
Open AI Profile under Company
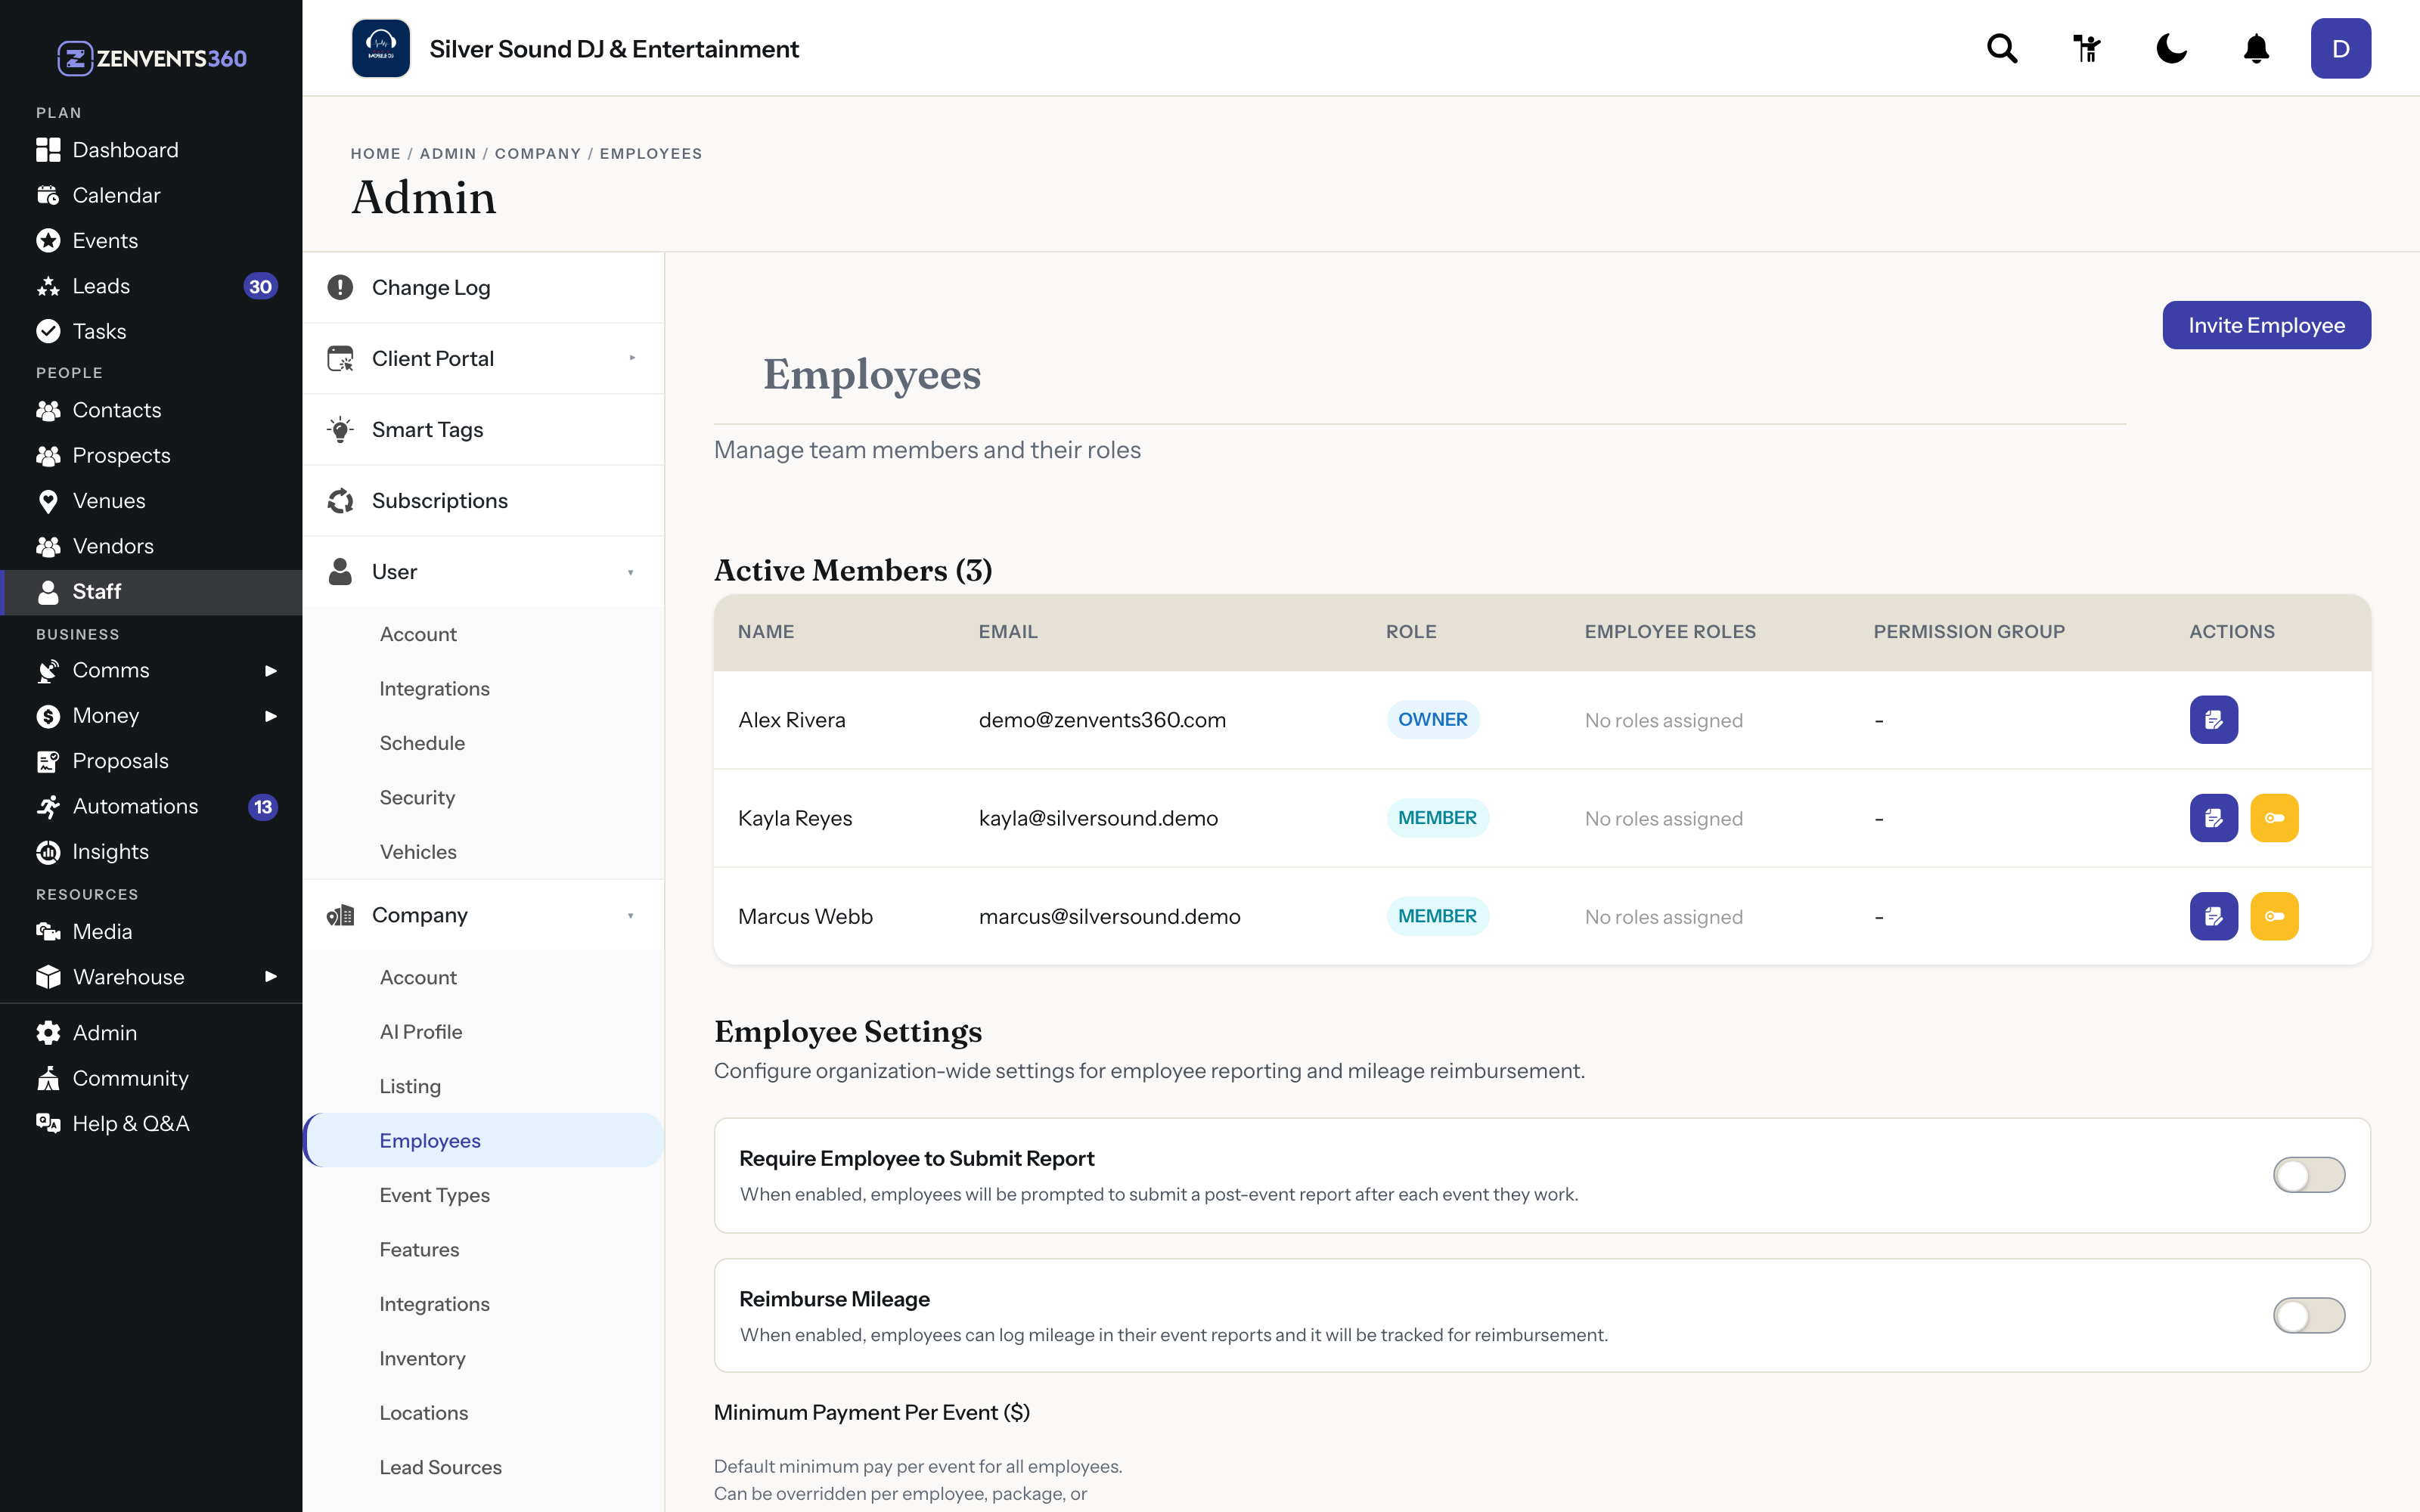483,1031
